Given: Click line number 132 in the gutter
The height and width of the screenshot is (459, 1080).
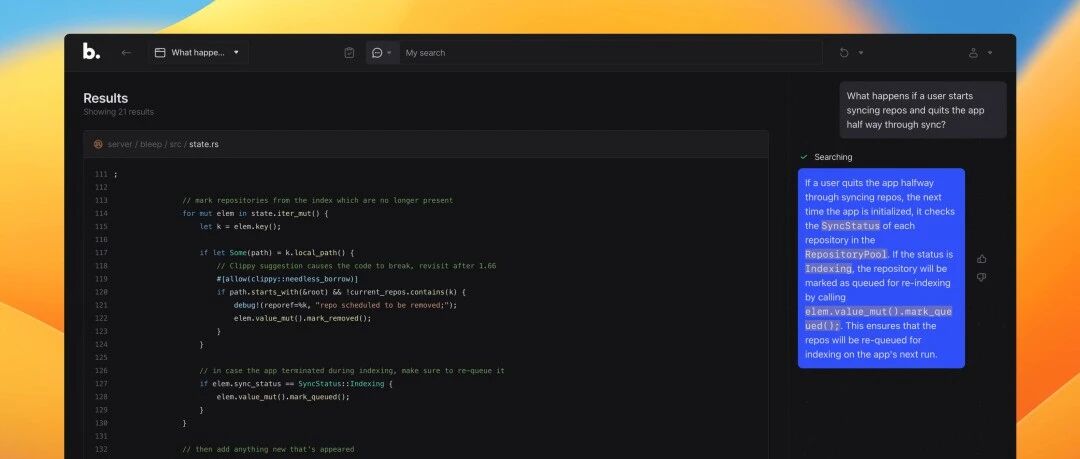Looking at the screenshot, I should tap(101, 449).
